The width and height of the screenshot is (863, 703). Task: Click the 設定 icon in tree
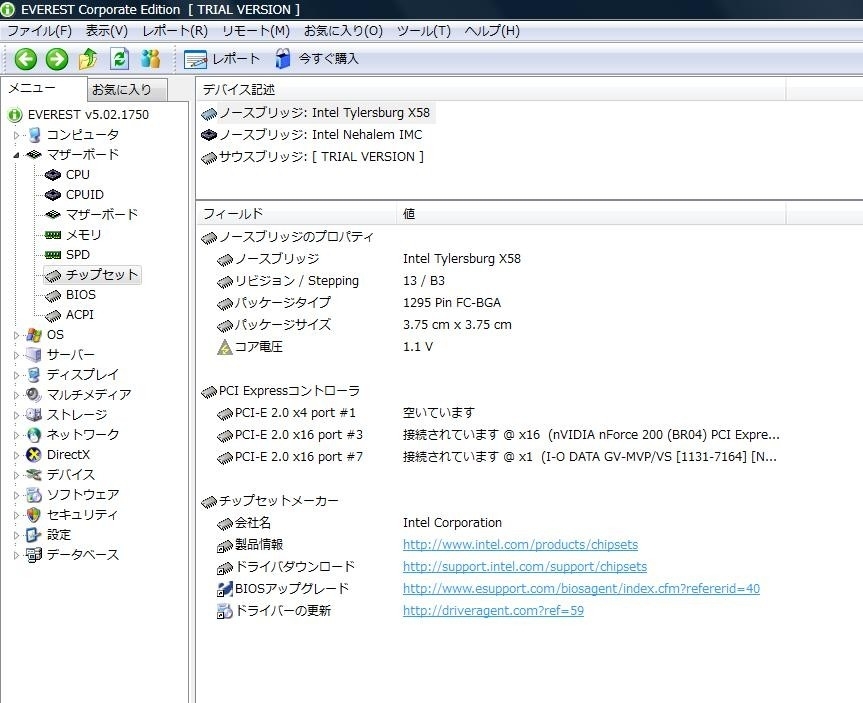[34, 535]
